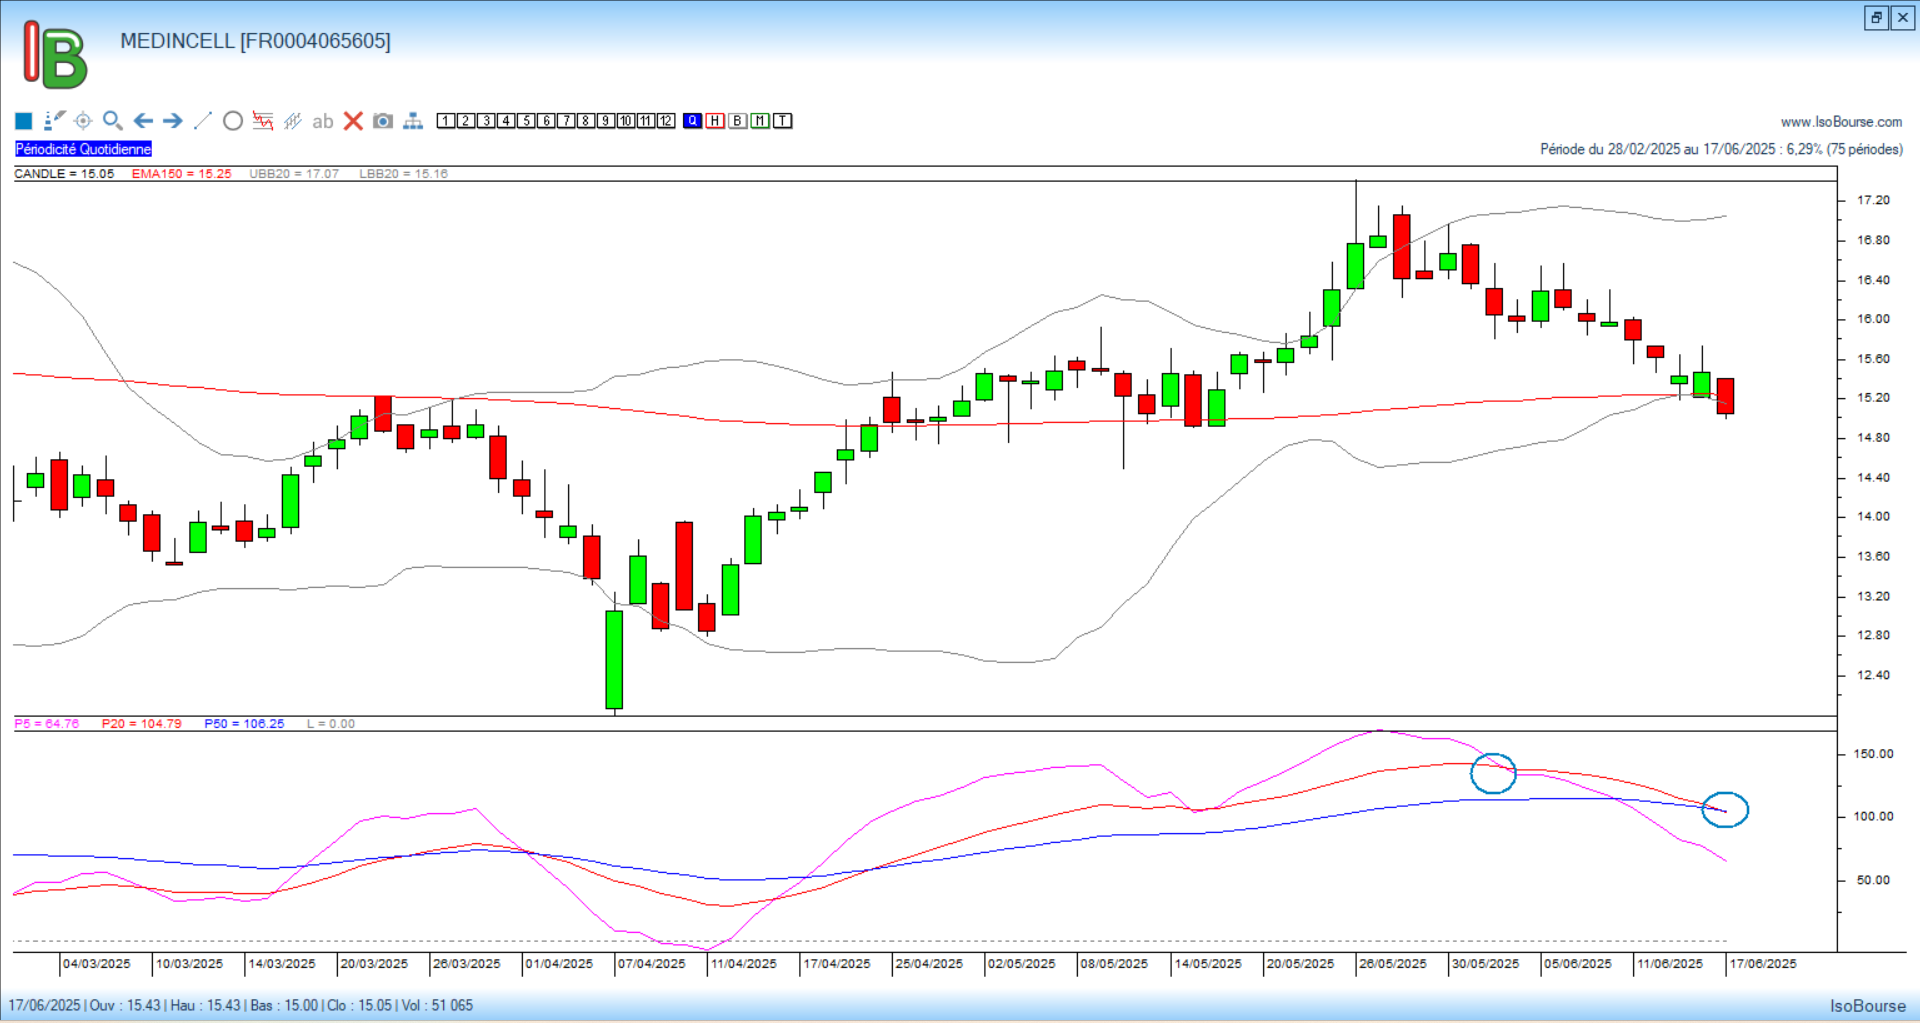
Task: Select numbered preset 2
Action: (x=466, y=121)
